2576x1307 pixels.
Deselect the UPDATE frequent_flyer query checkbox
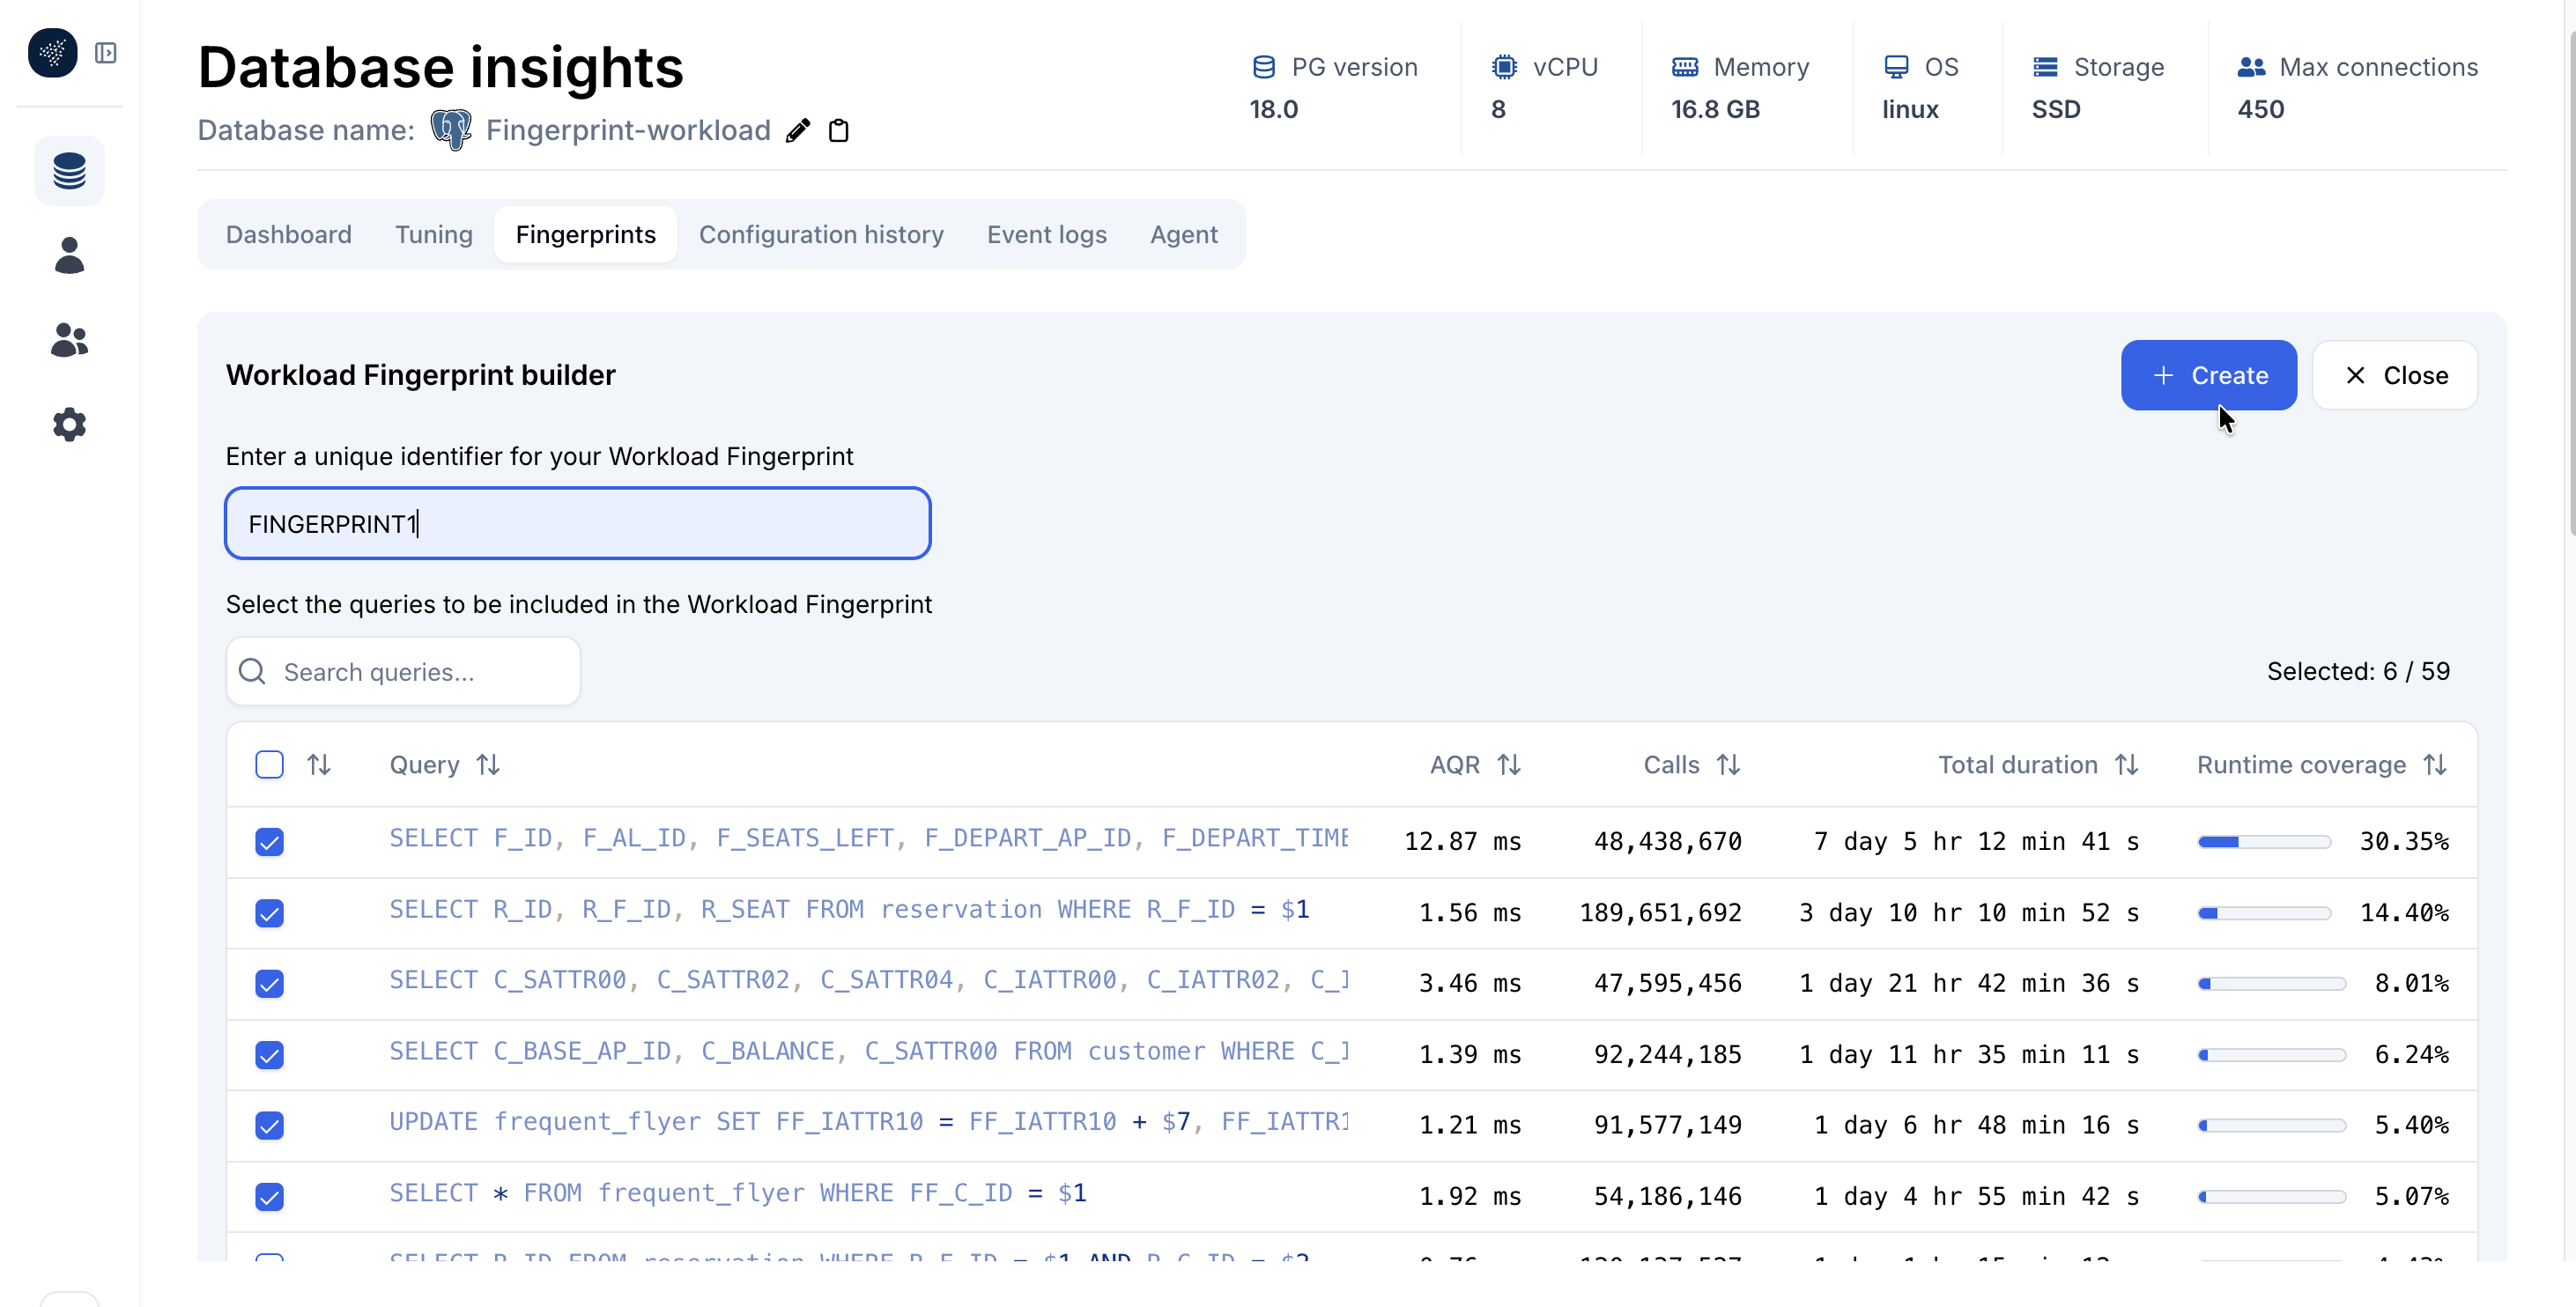[x=269, y=1126]
